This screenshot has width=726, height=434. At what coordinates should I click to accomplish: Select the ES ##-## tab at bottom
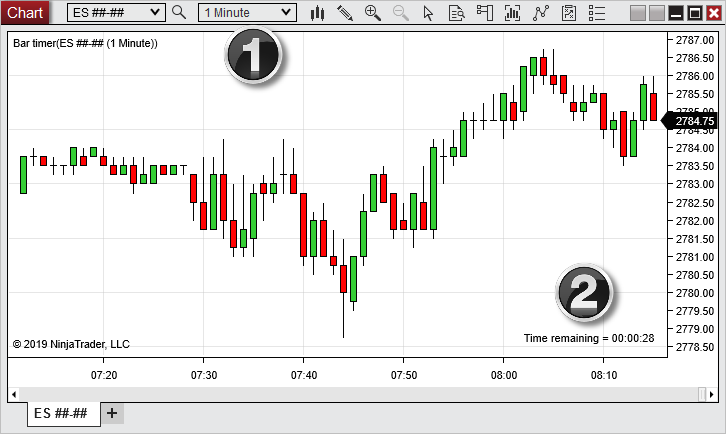tap(61, 413)
